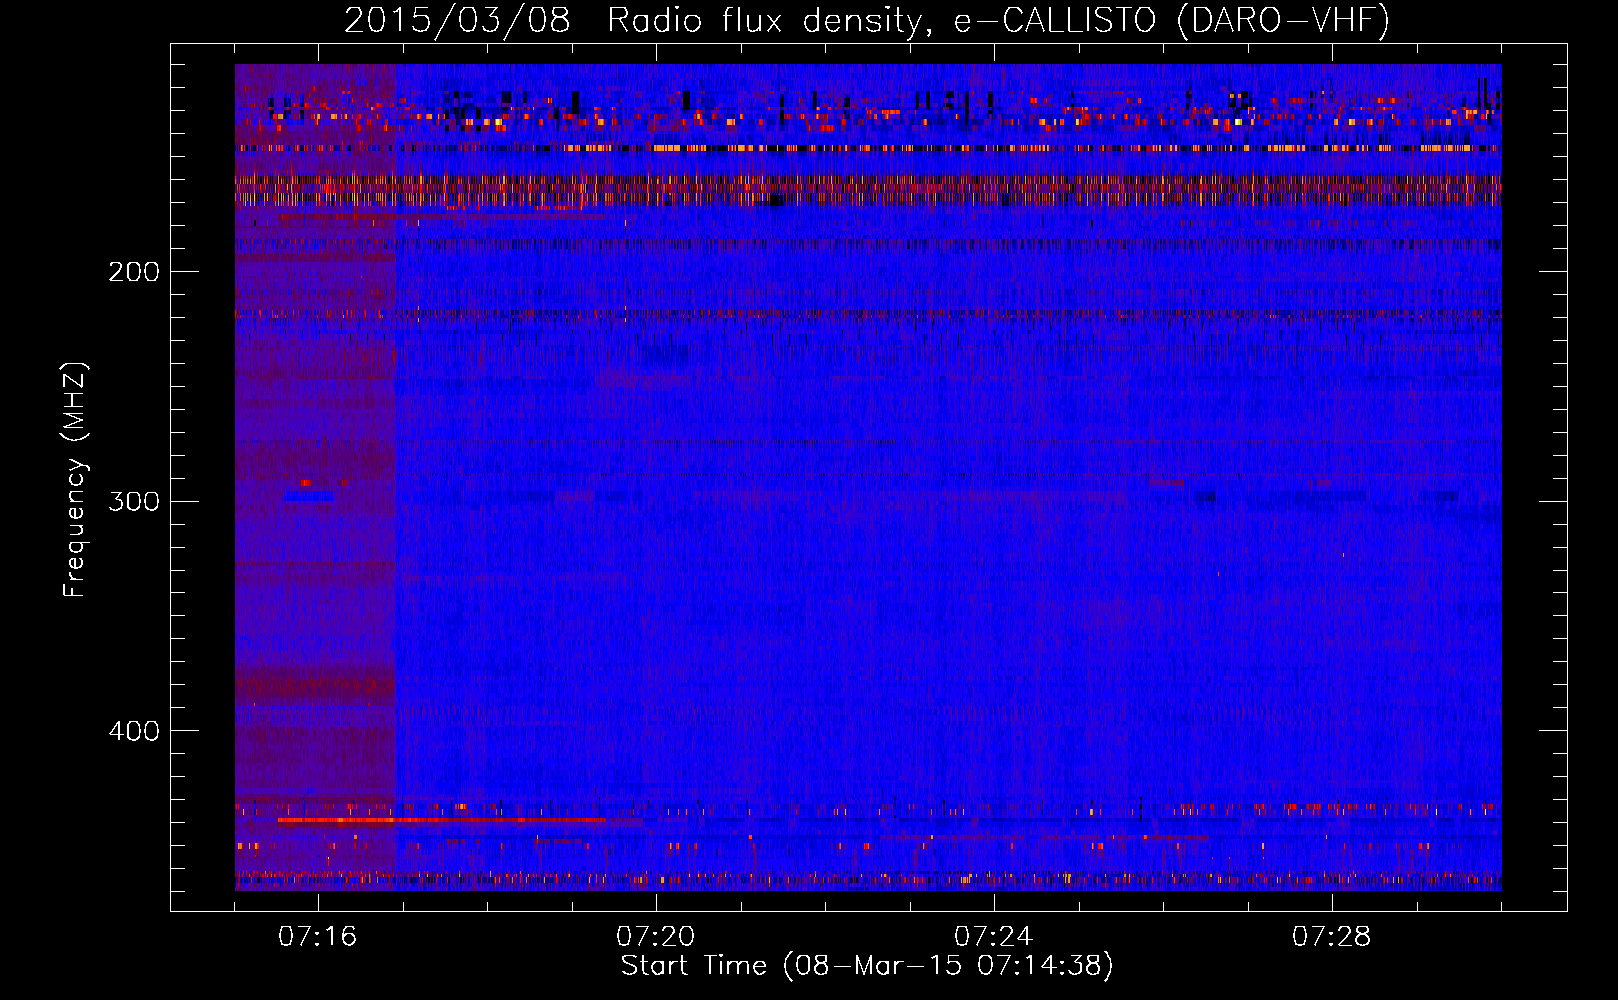Click the 200 frequency tick label
Viewport: 1618px width, 1000px height.
(x=134, y=272)
